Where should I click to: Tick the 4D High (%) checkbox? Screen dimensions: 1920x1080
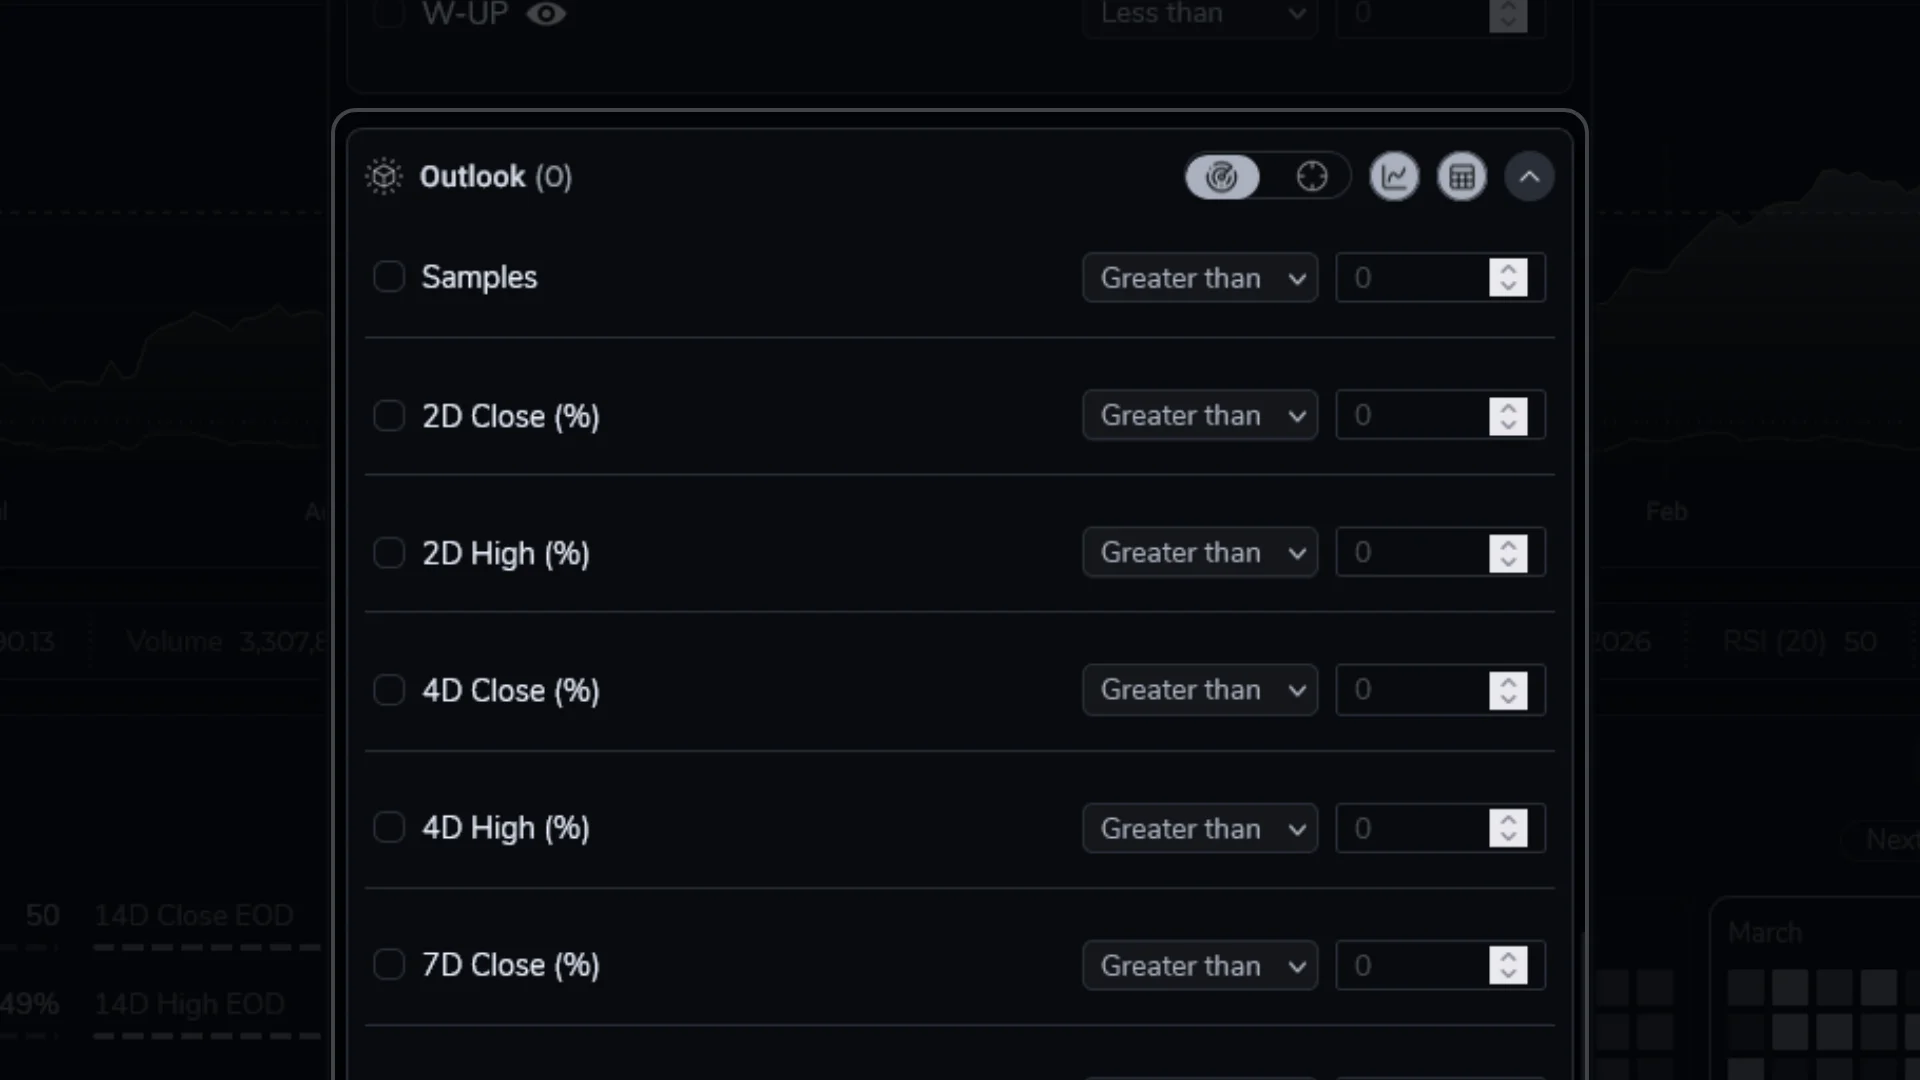coord(389,828)
